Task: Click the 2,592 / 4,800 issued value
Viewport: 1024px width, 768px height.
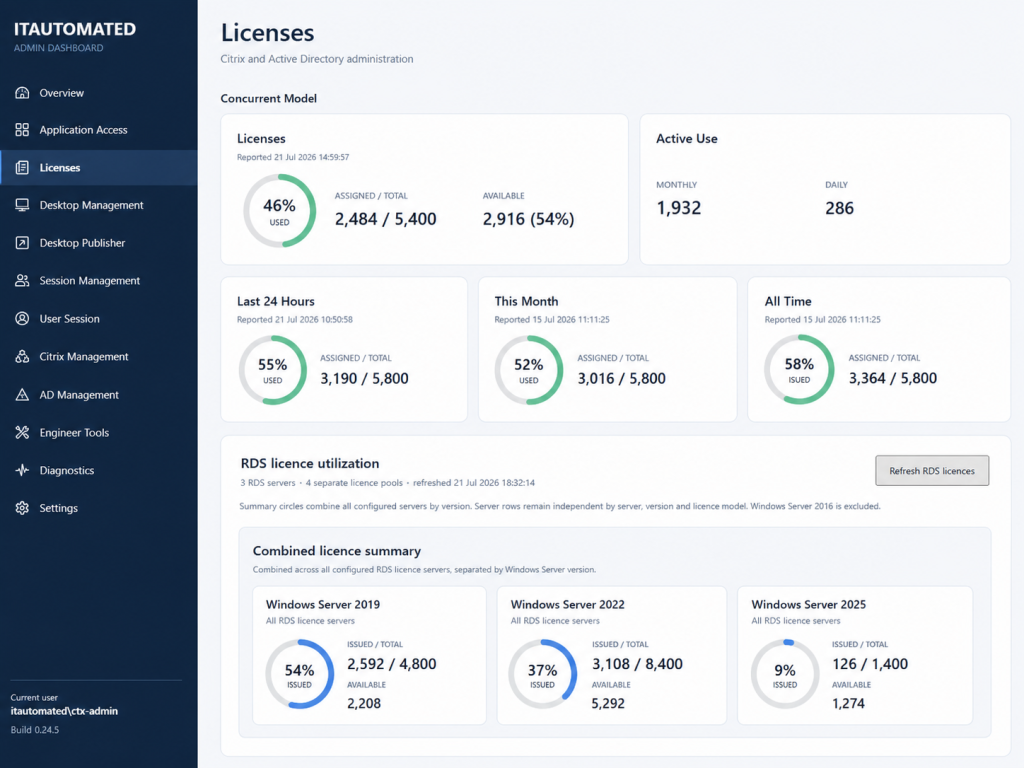Action: [391, 664]
